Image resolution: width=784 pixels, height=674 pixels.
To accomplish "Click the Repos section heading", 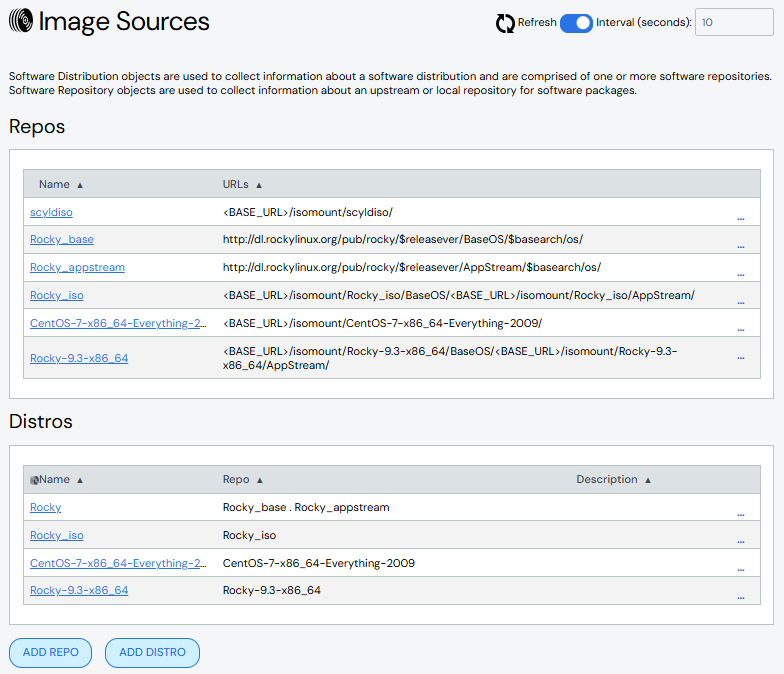I will [x=37, y=126].
